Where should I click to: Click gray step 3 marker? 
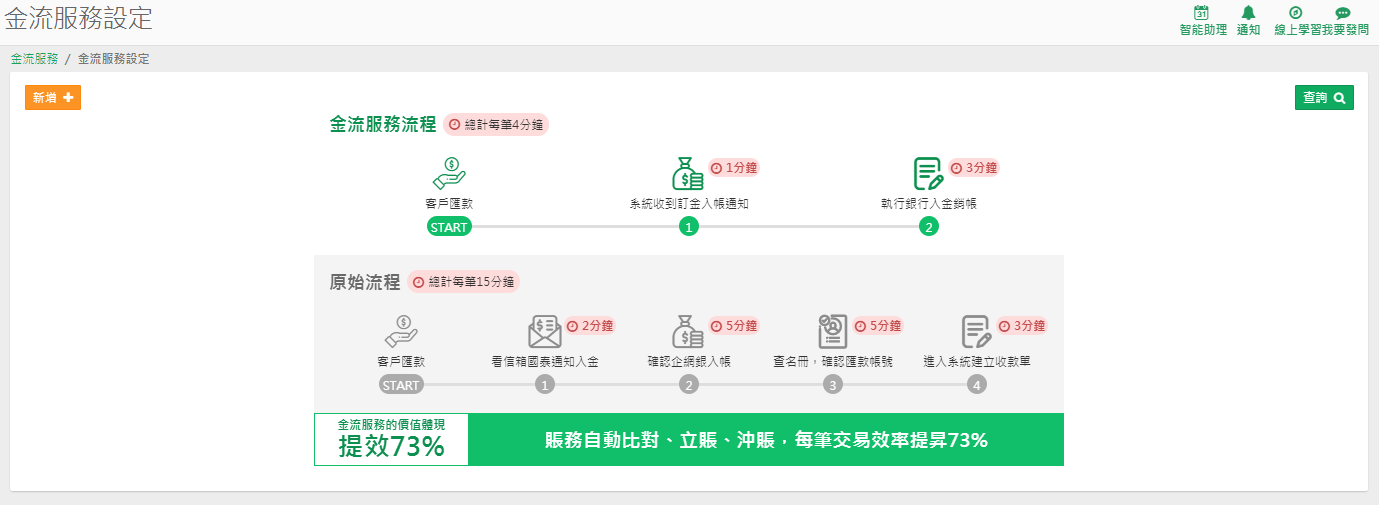click(833, 385)
